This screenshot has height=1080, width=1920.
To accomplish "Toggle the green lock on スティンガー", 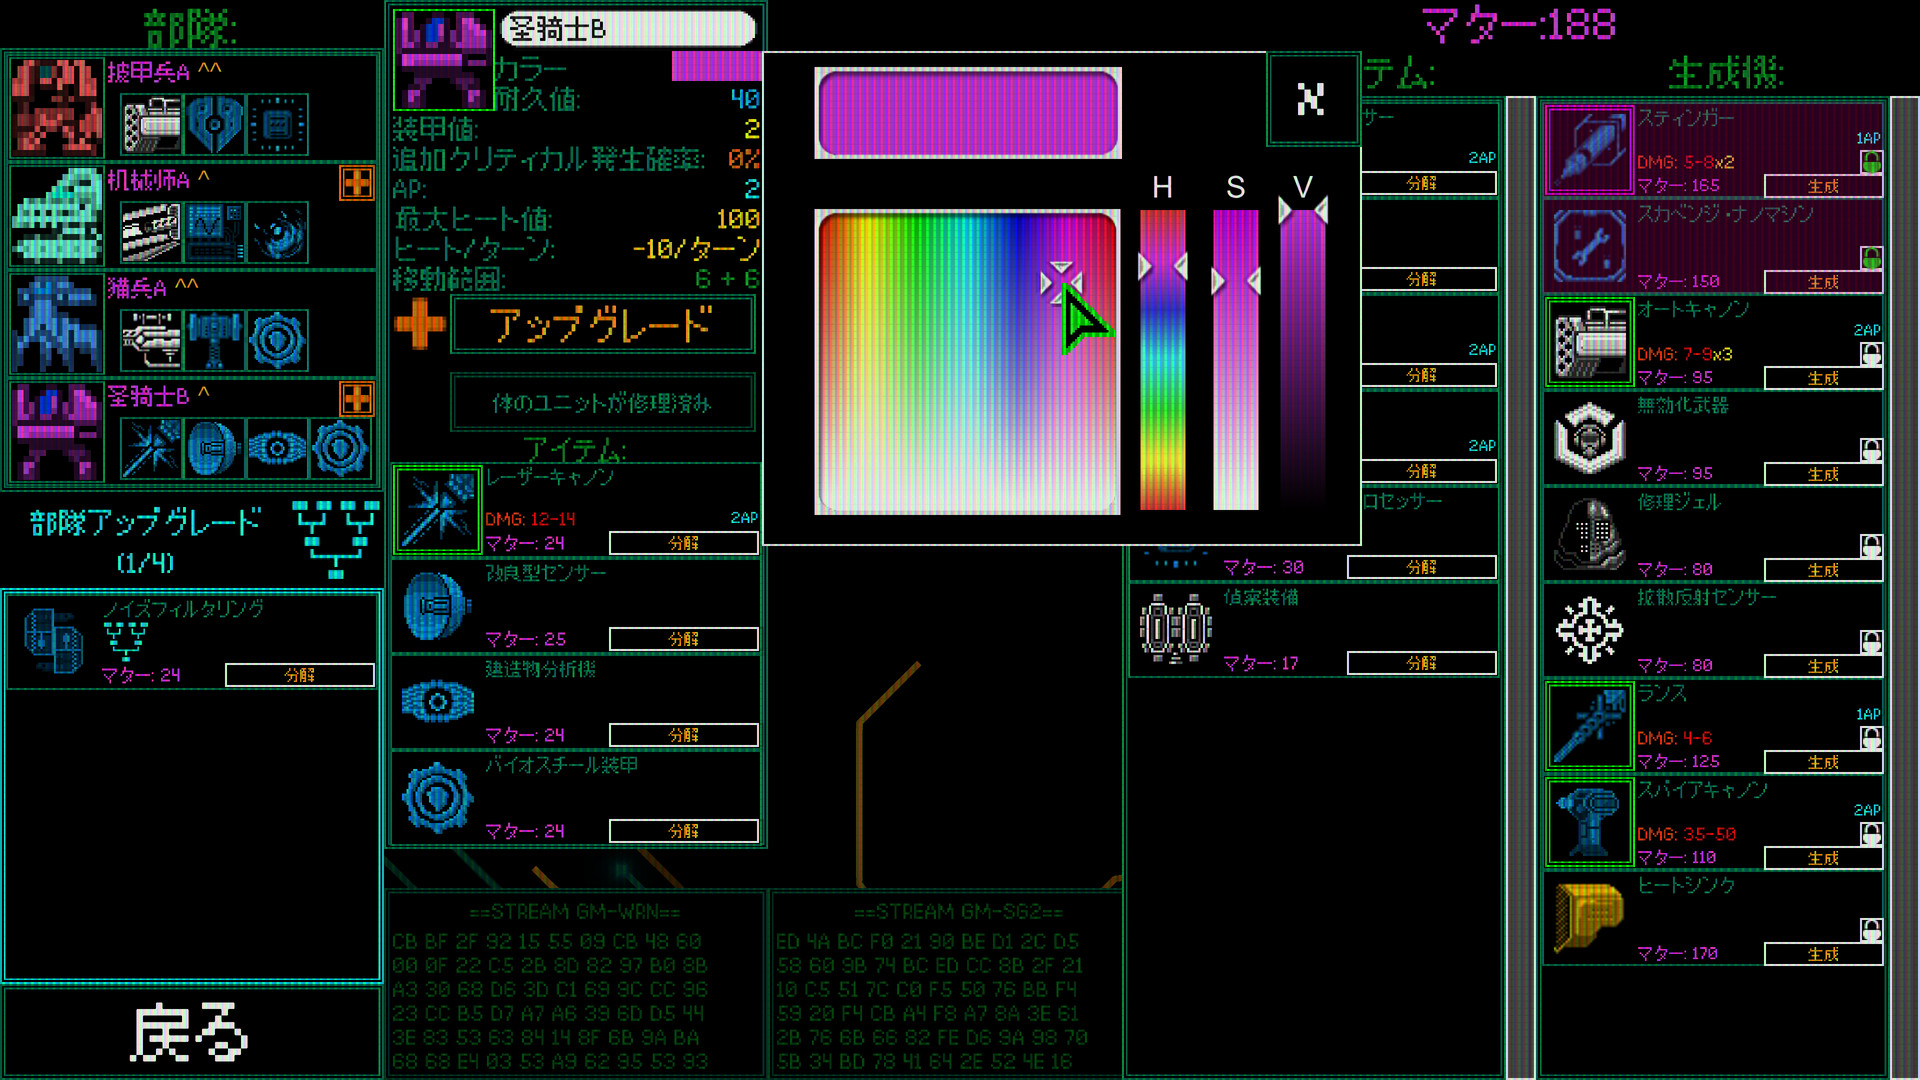I will pos(1871,161).
